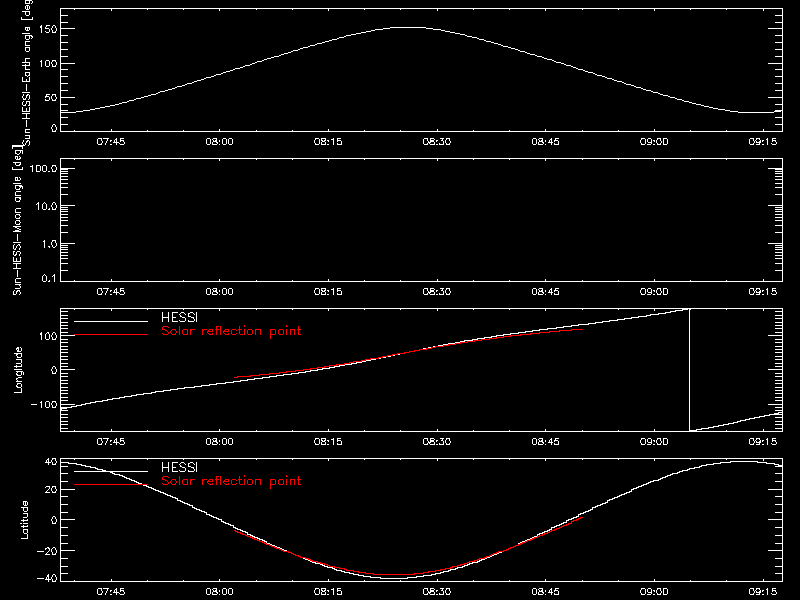Click 08:15 time label under Longitude plot
The width and height of the screenshot is (800, 600).
(x=328, y=442)
